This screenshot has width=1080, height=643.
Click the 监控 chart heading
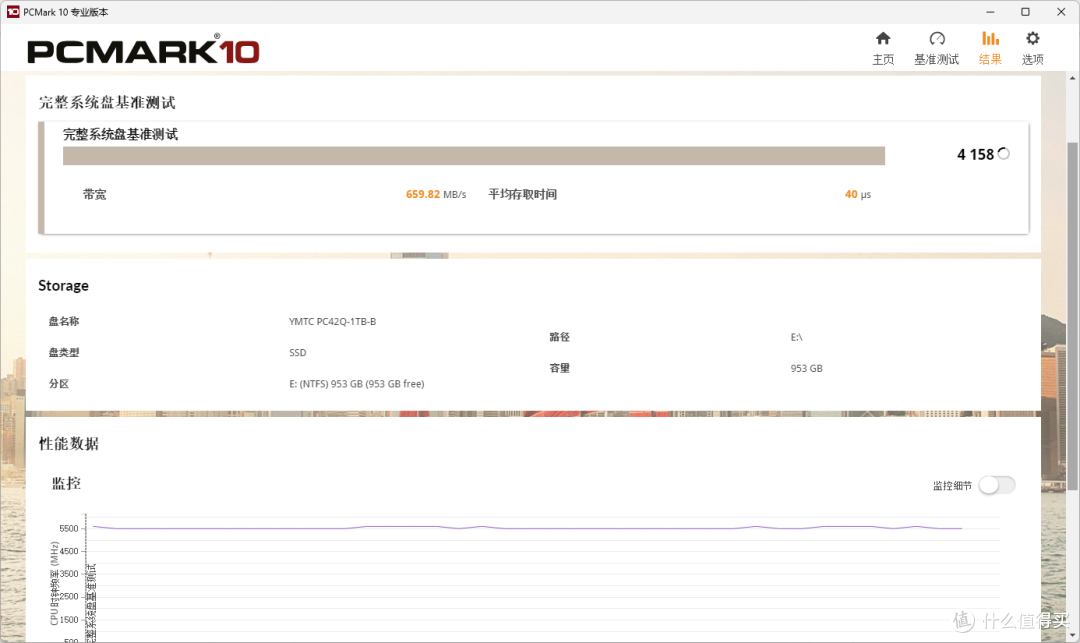click(x=66, y=483)
